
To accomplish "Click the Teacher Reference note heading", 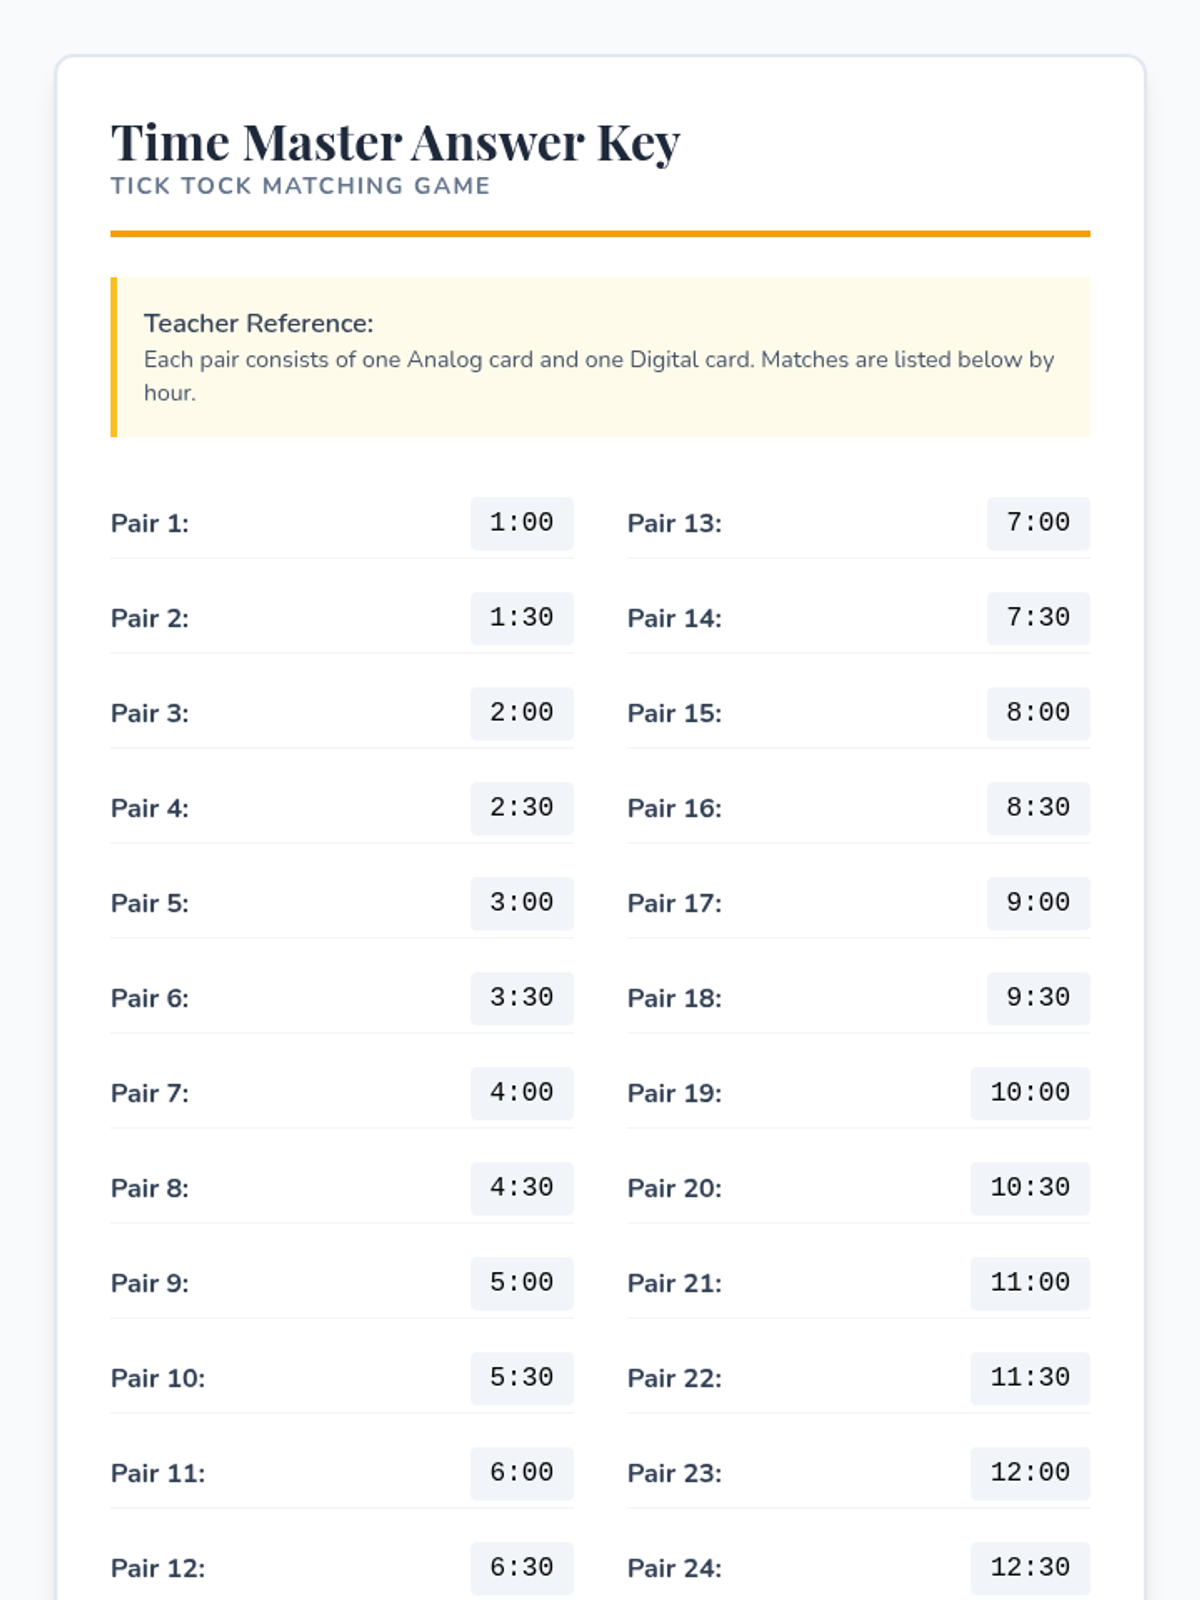I will click(258, 323).
